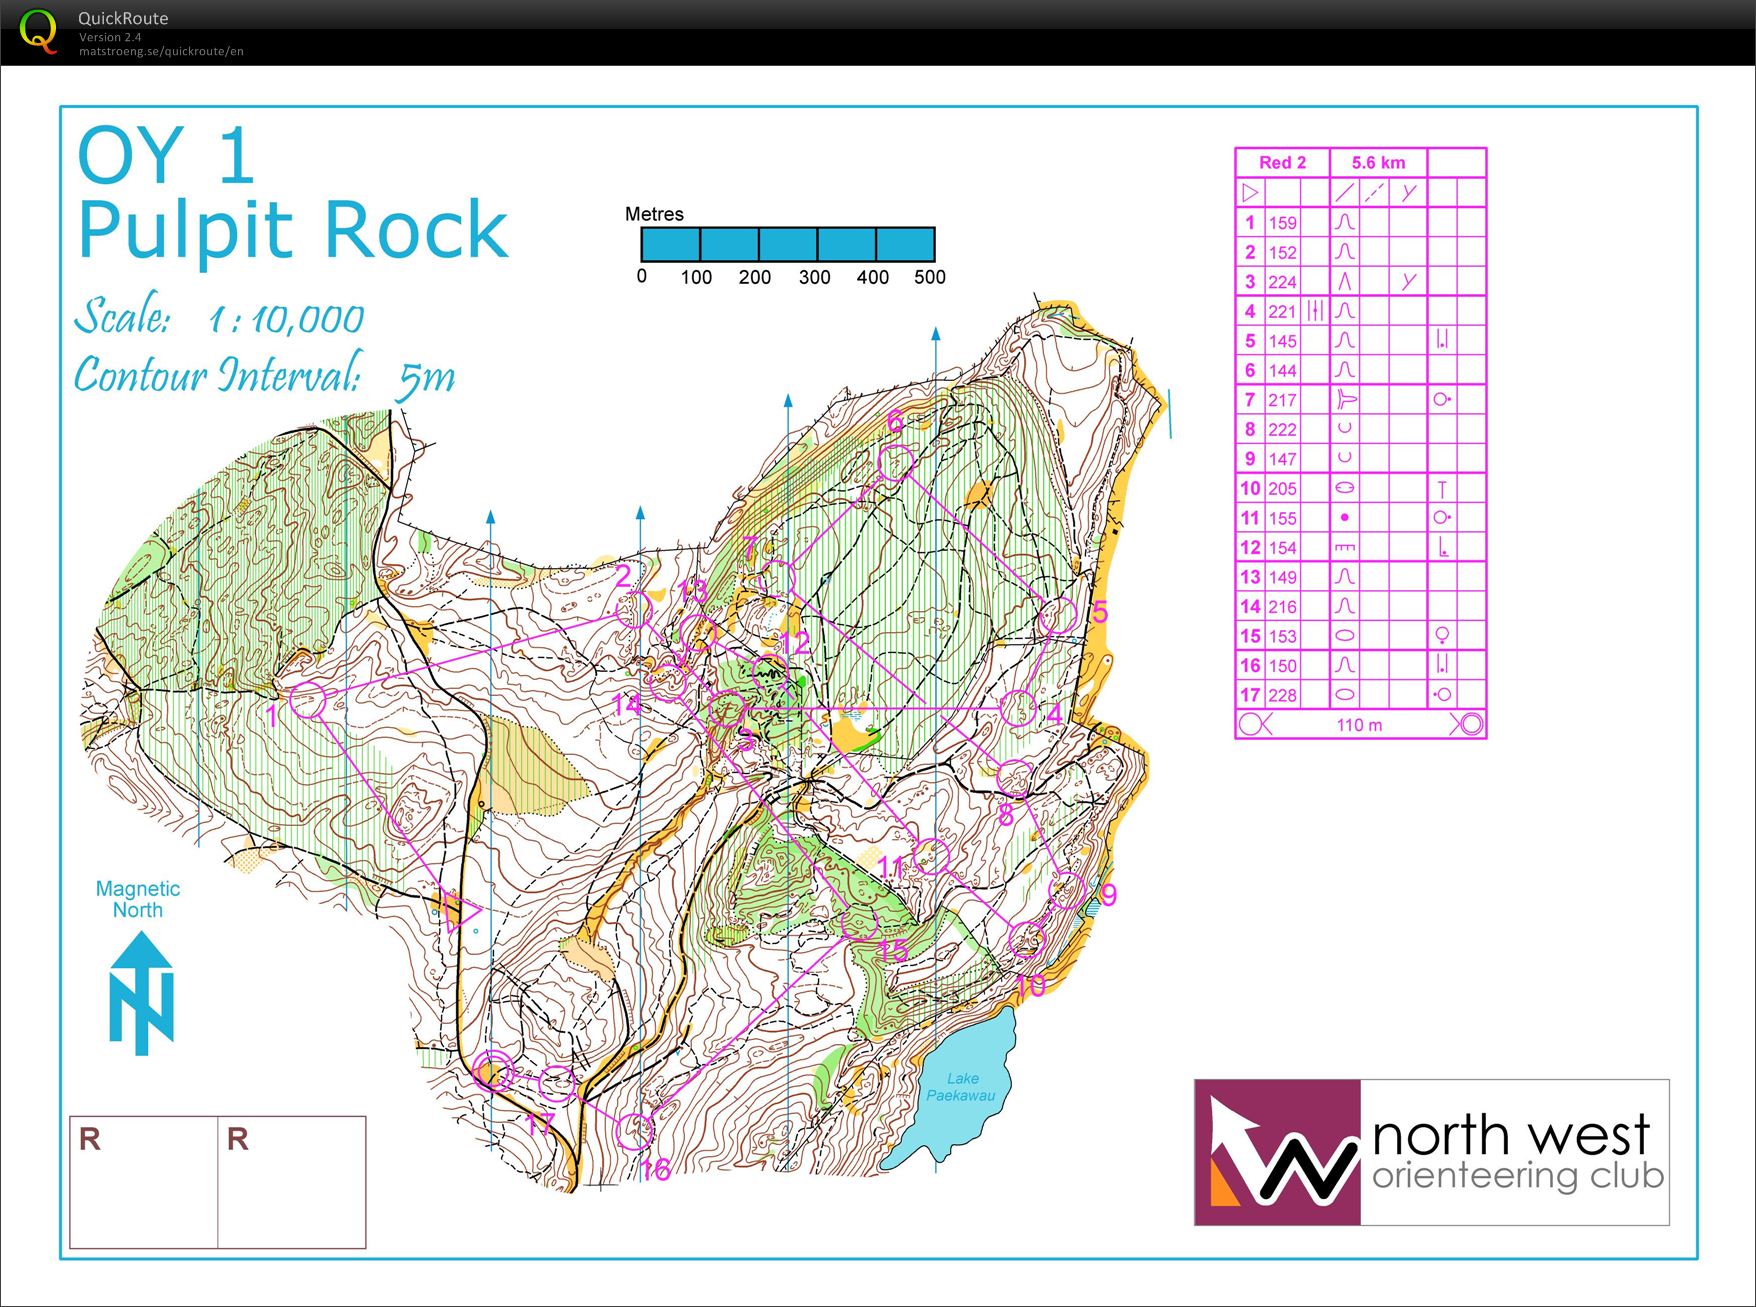Click the '5.6 km' course length cell

coord(1378,162)
